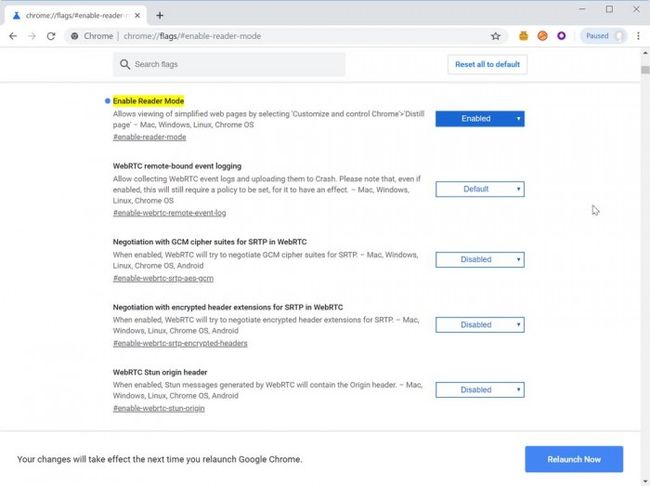Open the GCM cipher suites Disabled dropdown
The image size is (650, 486).
(480, 260)
